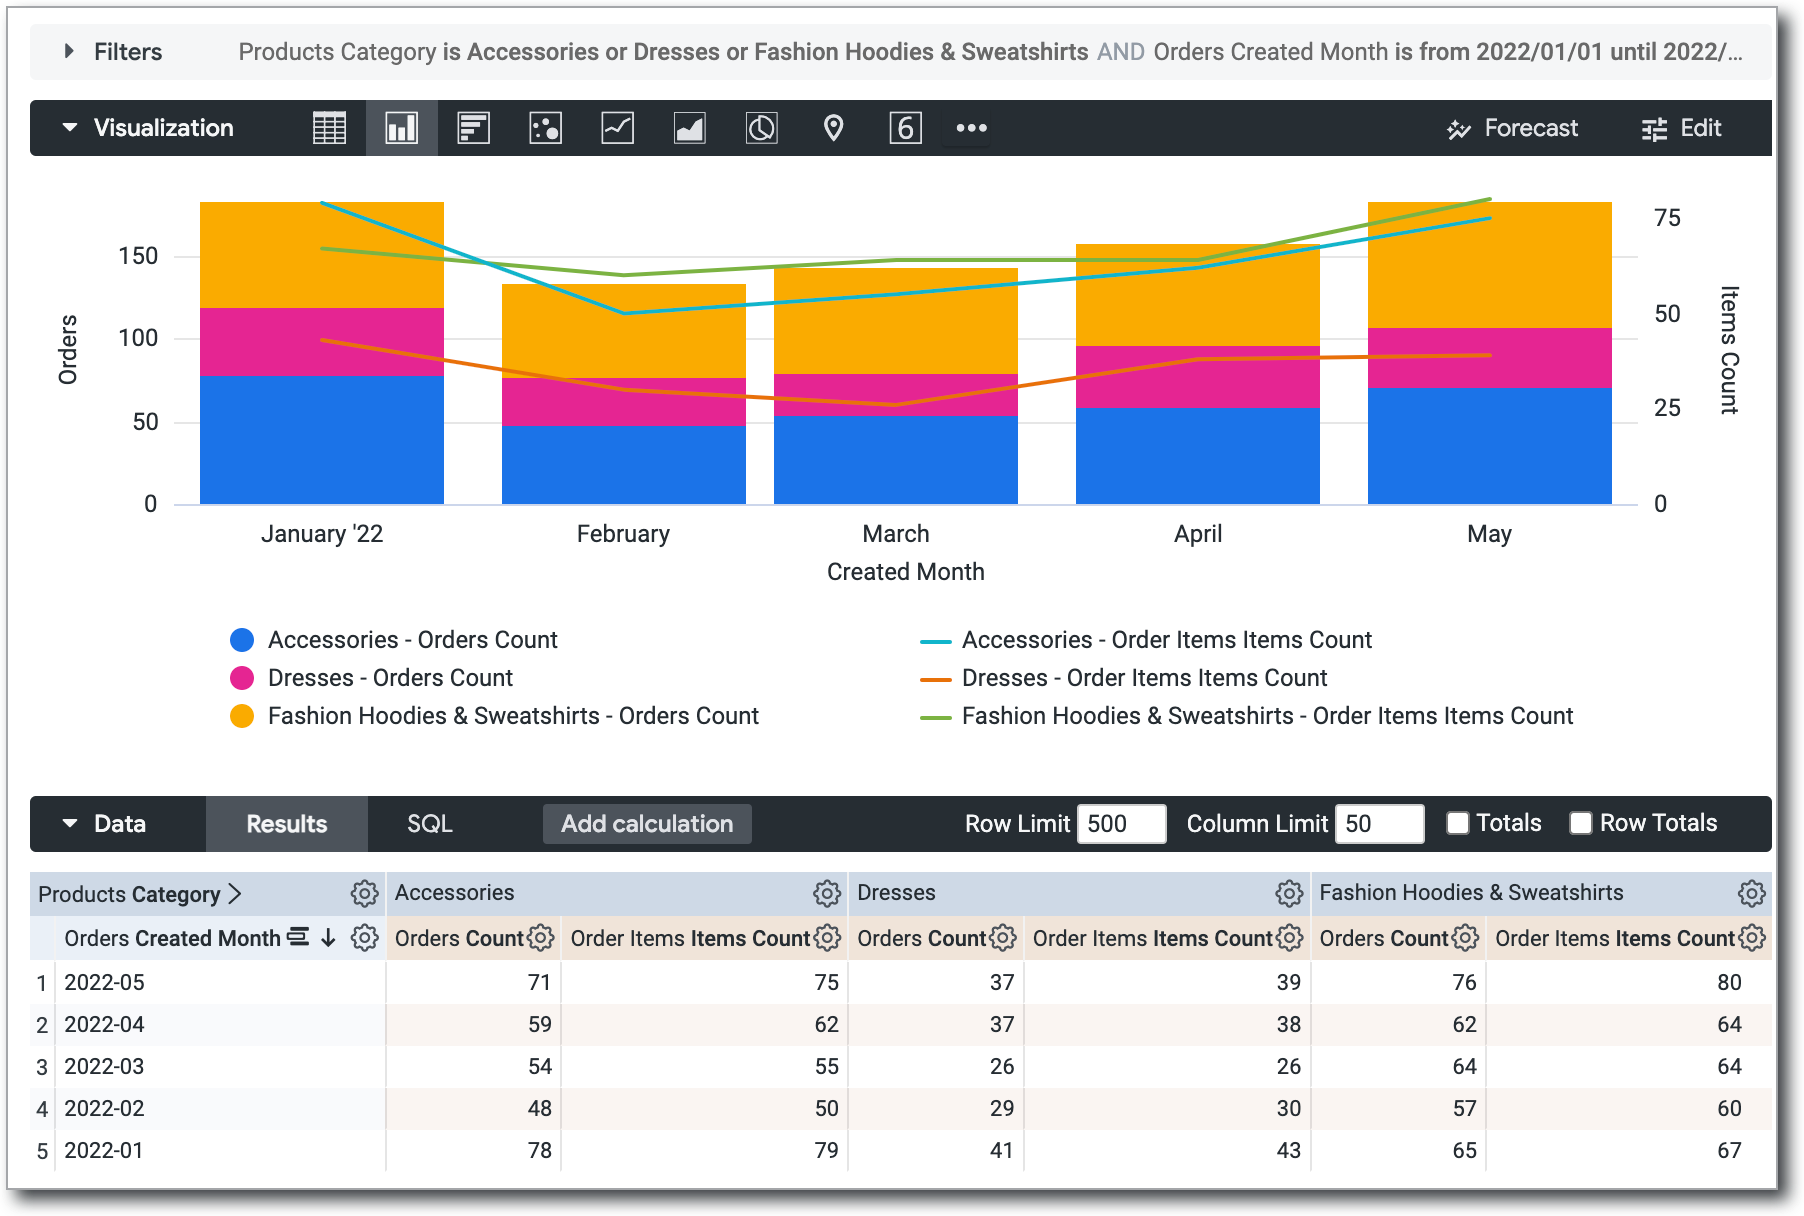Switch to bar chart visualization
Image resolution: width=1804 pixels, height=1216 pixels.
pos(473,128)
